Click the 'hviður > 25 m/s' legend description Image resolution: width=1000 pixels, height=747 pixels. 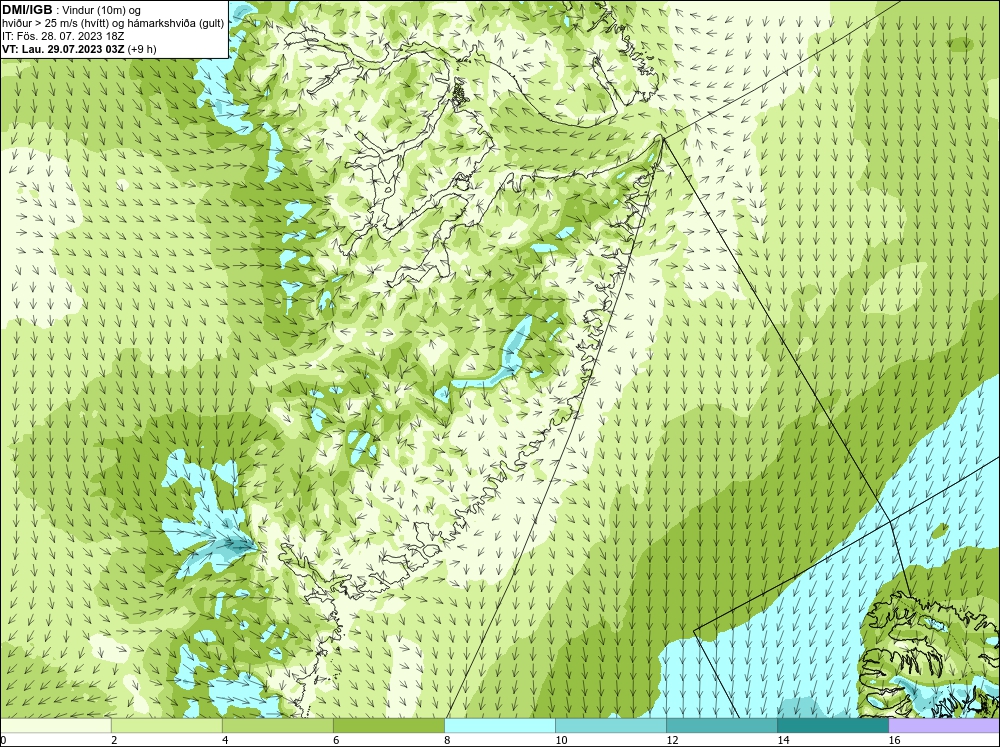pyautogui.click(x=113, y=24)
